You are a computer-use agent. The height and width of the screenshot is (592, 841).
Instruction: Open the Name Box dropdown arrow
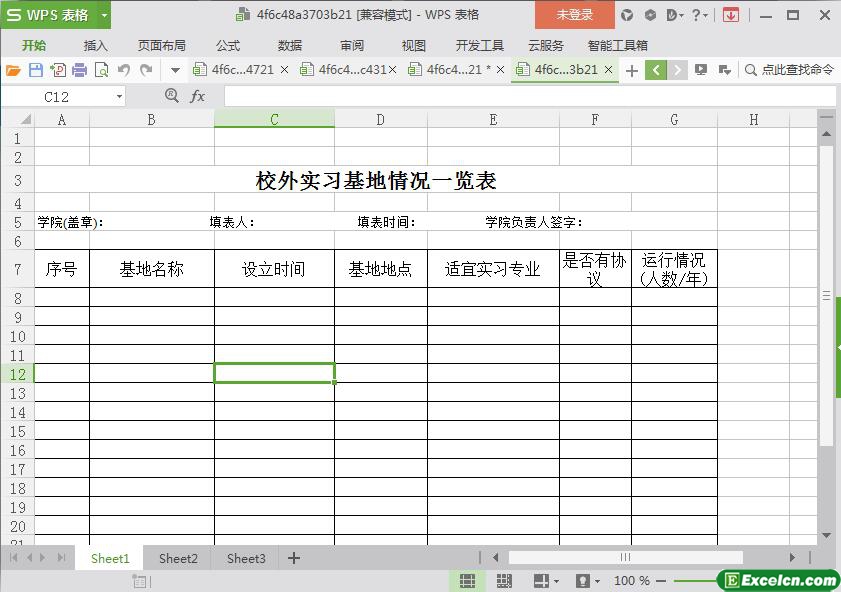pos(120,96)
